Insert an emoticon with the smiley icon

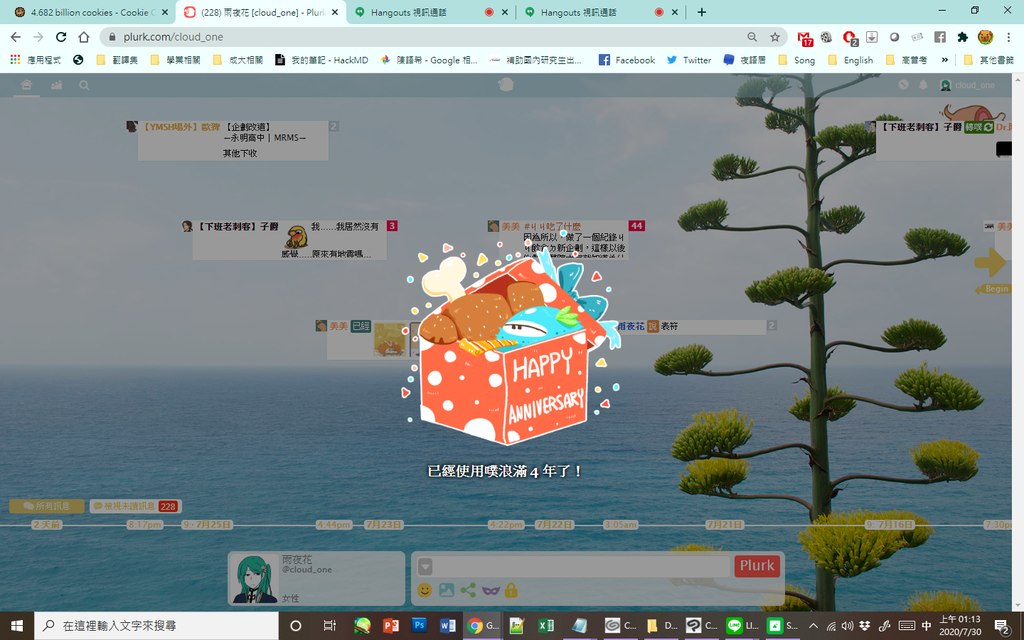pyautogui.click(x=425, y=590)
